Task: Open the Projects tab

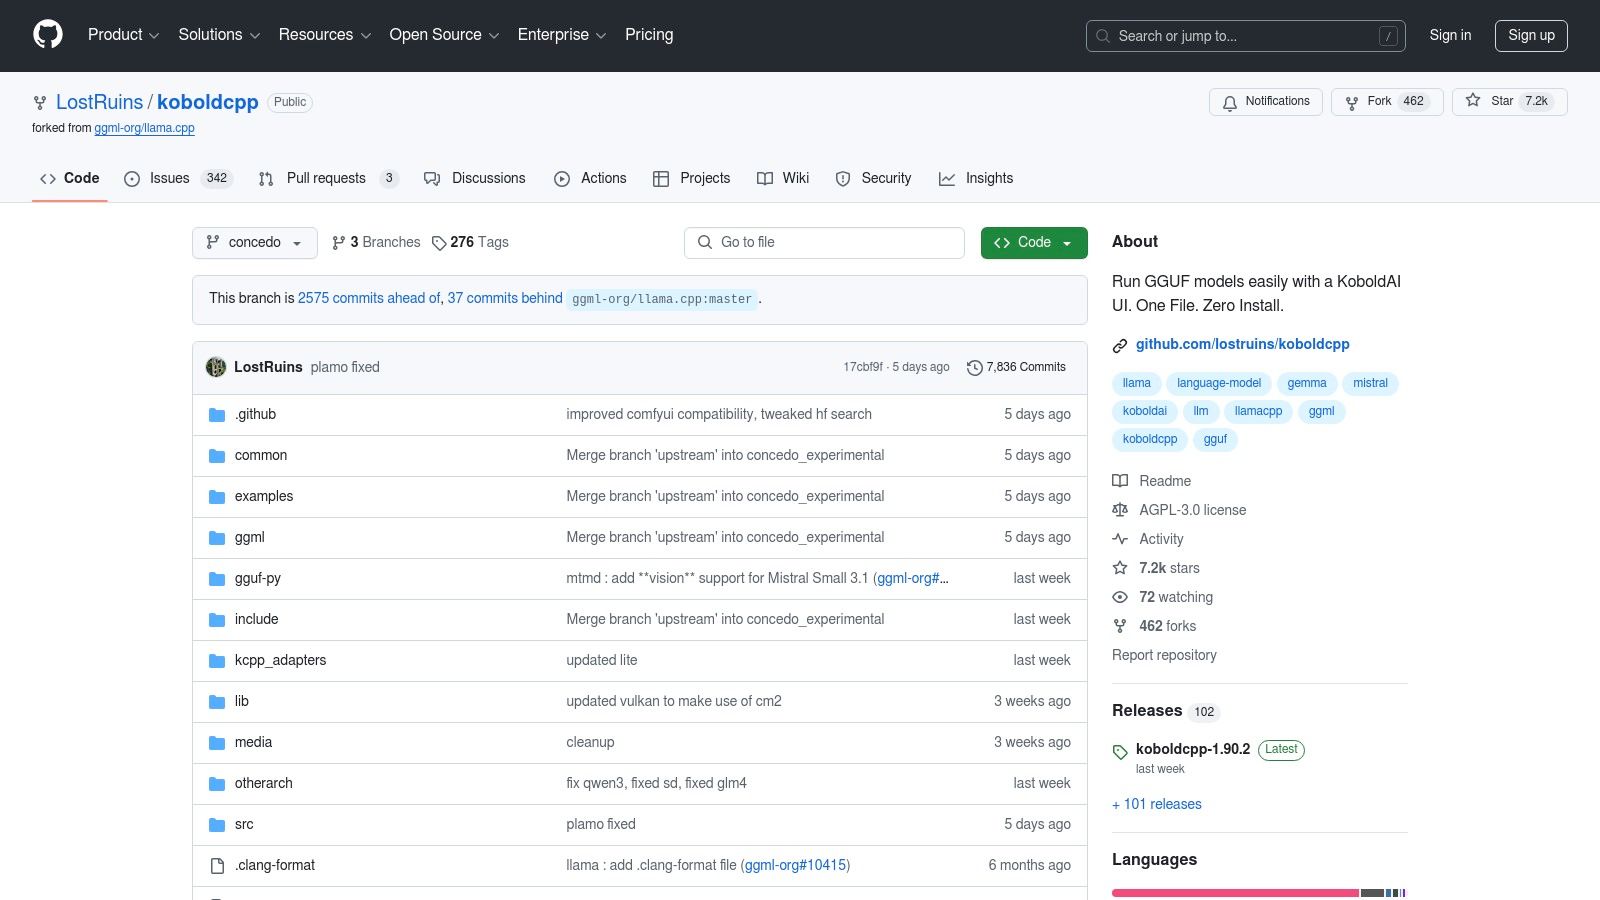Action: click(692, 179)
